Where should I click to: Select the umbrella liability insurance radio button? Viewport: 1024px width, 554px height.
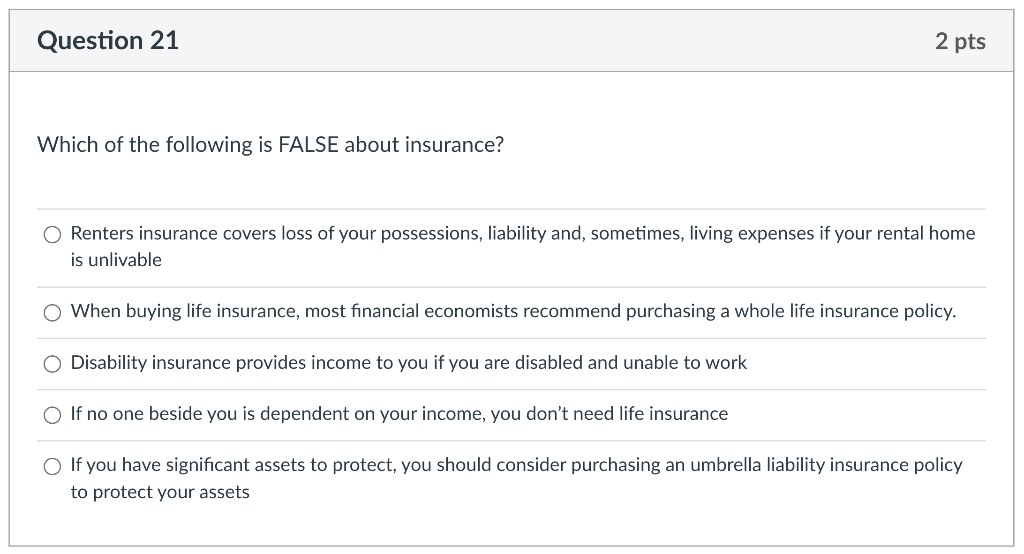(x=52, y=466)
